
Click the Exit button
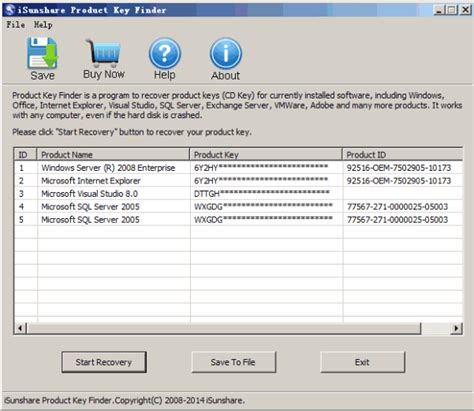362,362
